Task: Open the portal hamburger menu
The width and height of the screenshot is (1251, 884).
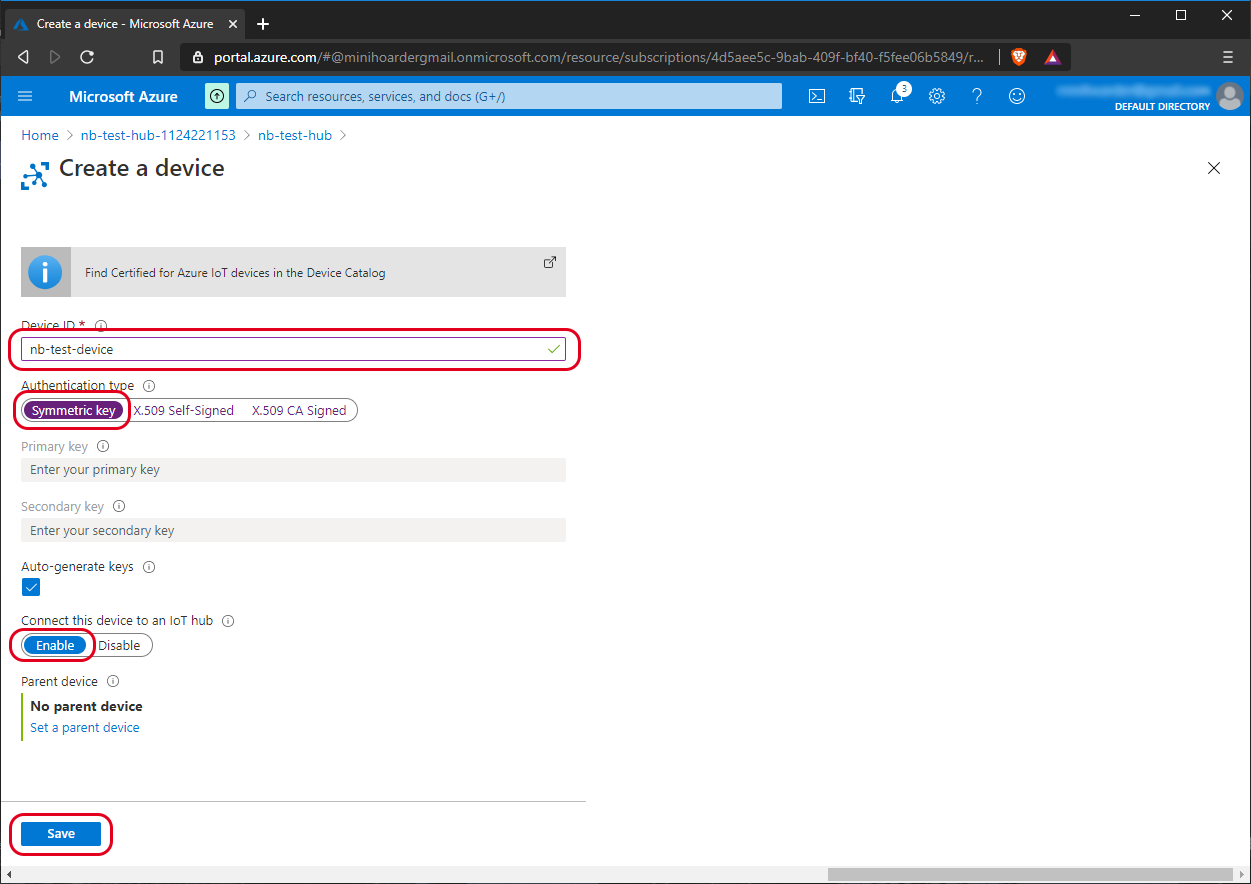Action: pyautogui.click(x=26, y=96)
